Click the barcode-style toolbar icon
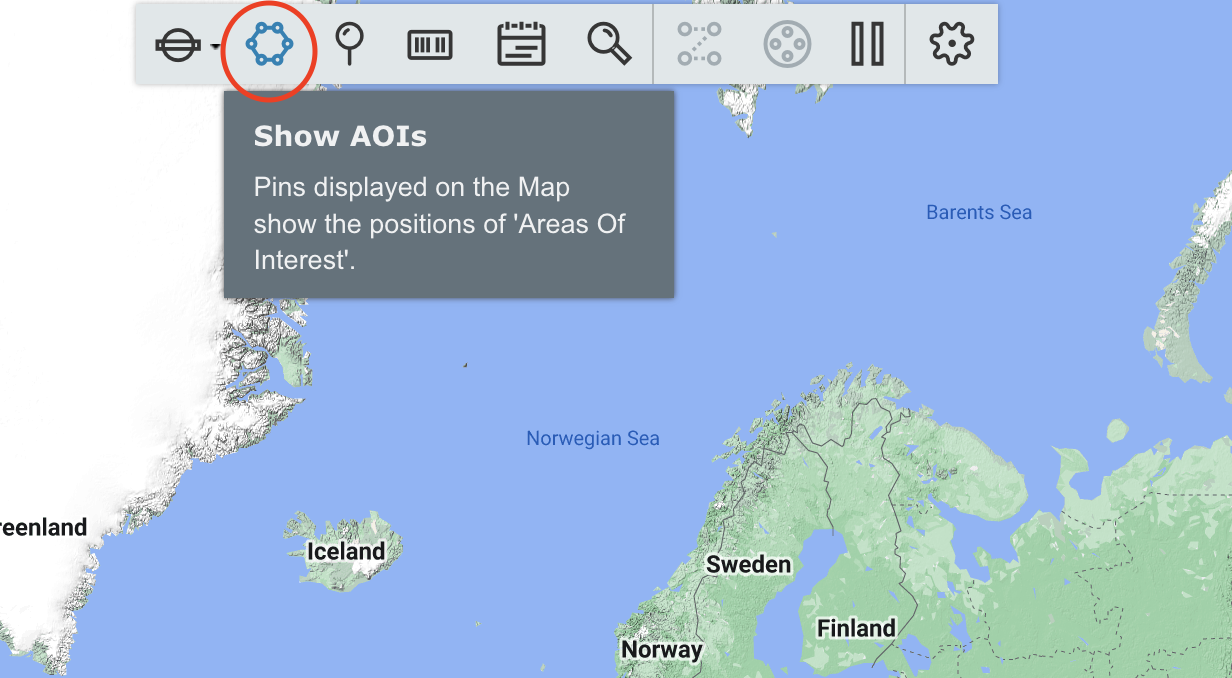The image size is (1232, 678). coord(430,45)
